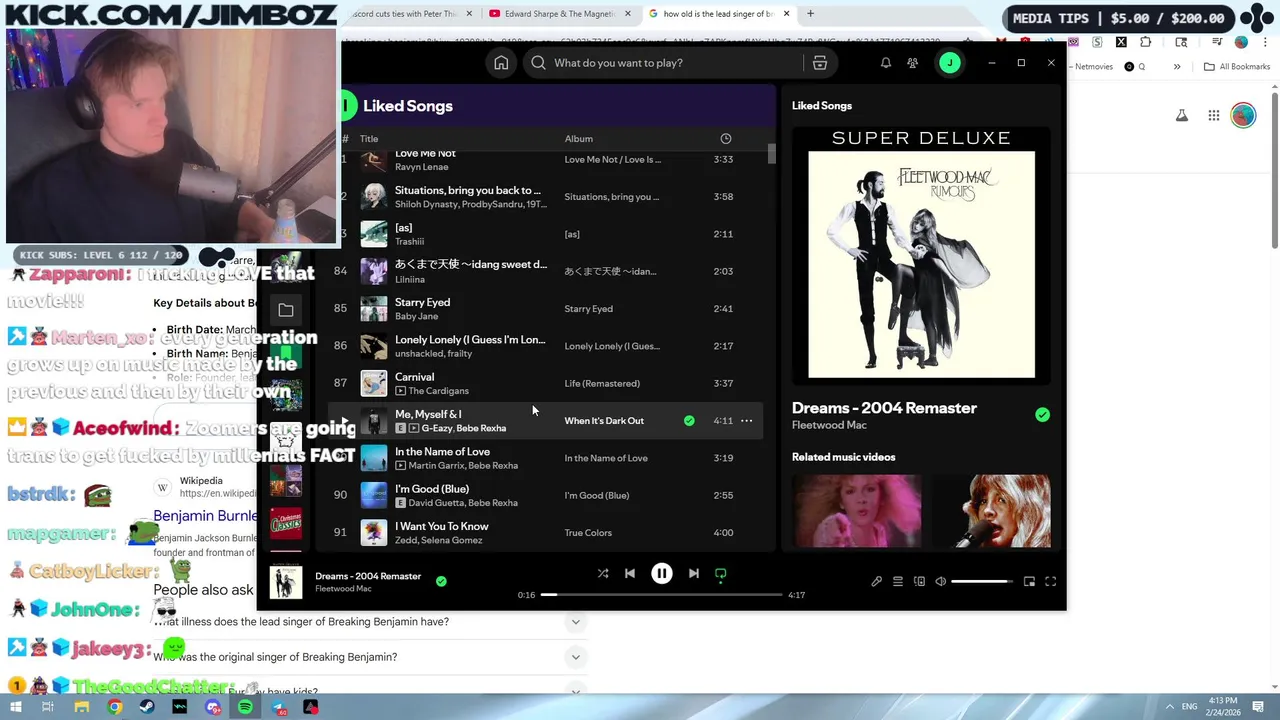Select I'm Good (Blue) song row
This screenshot has width=1280, height=720.
[x=546, y=495]
